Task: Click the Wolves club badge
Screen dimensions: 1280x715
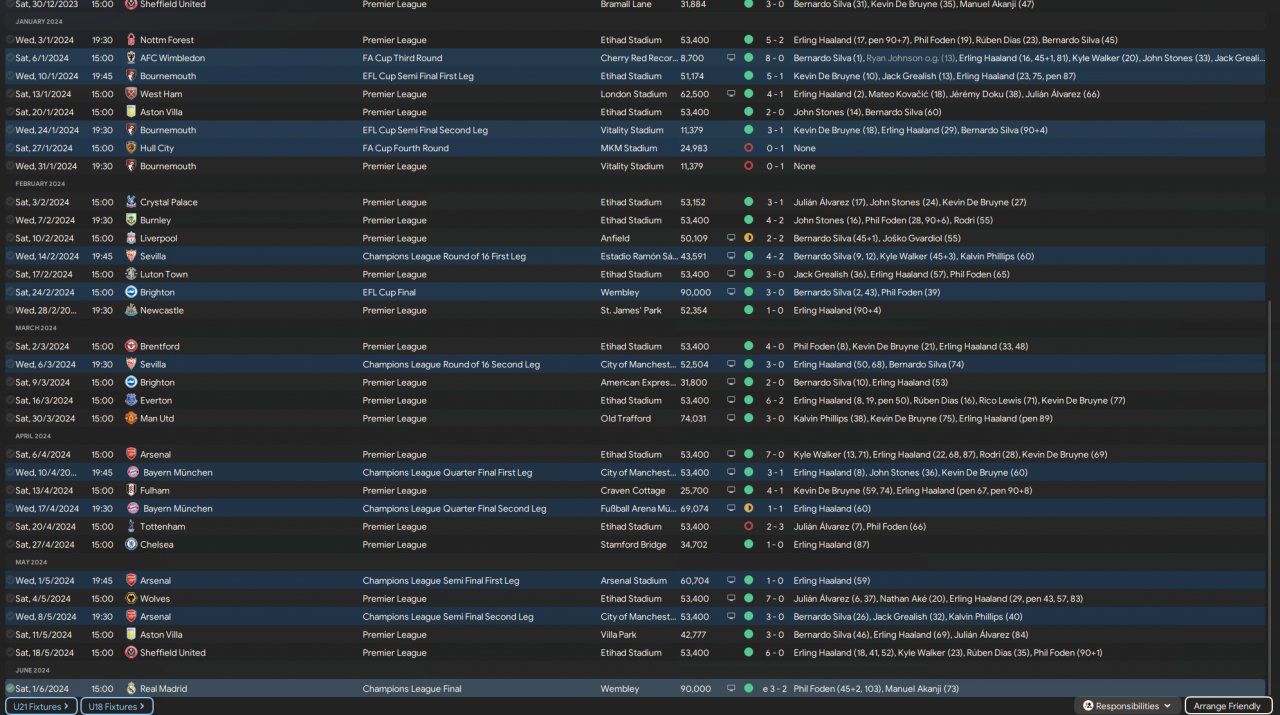Action: click(x=131, y=598)
